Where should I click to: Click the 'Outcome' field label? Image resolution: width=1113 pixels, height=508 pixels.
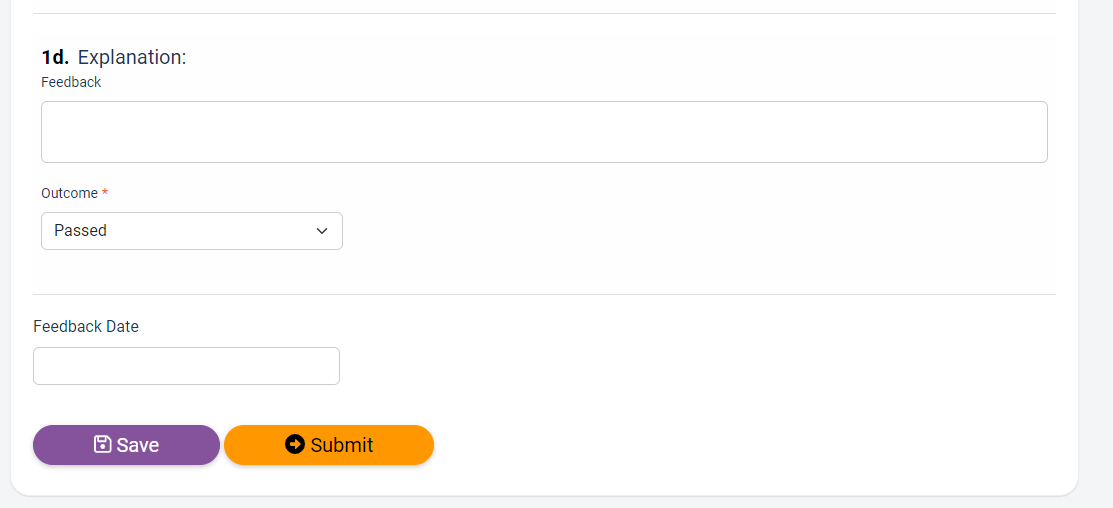click(70, 193)
